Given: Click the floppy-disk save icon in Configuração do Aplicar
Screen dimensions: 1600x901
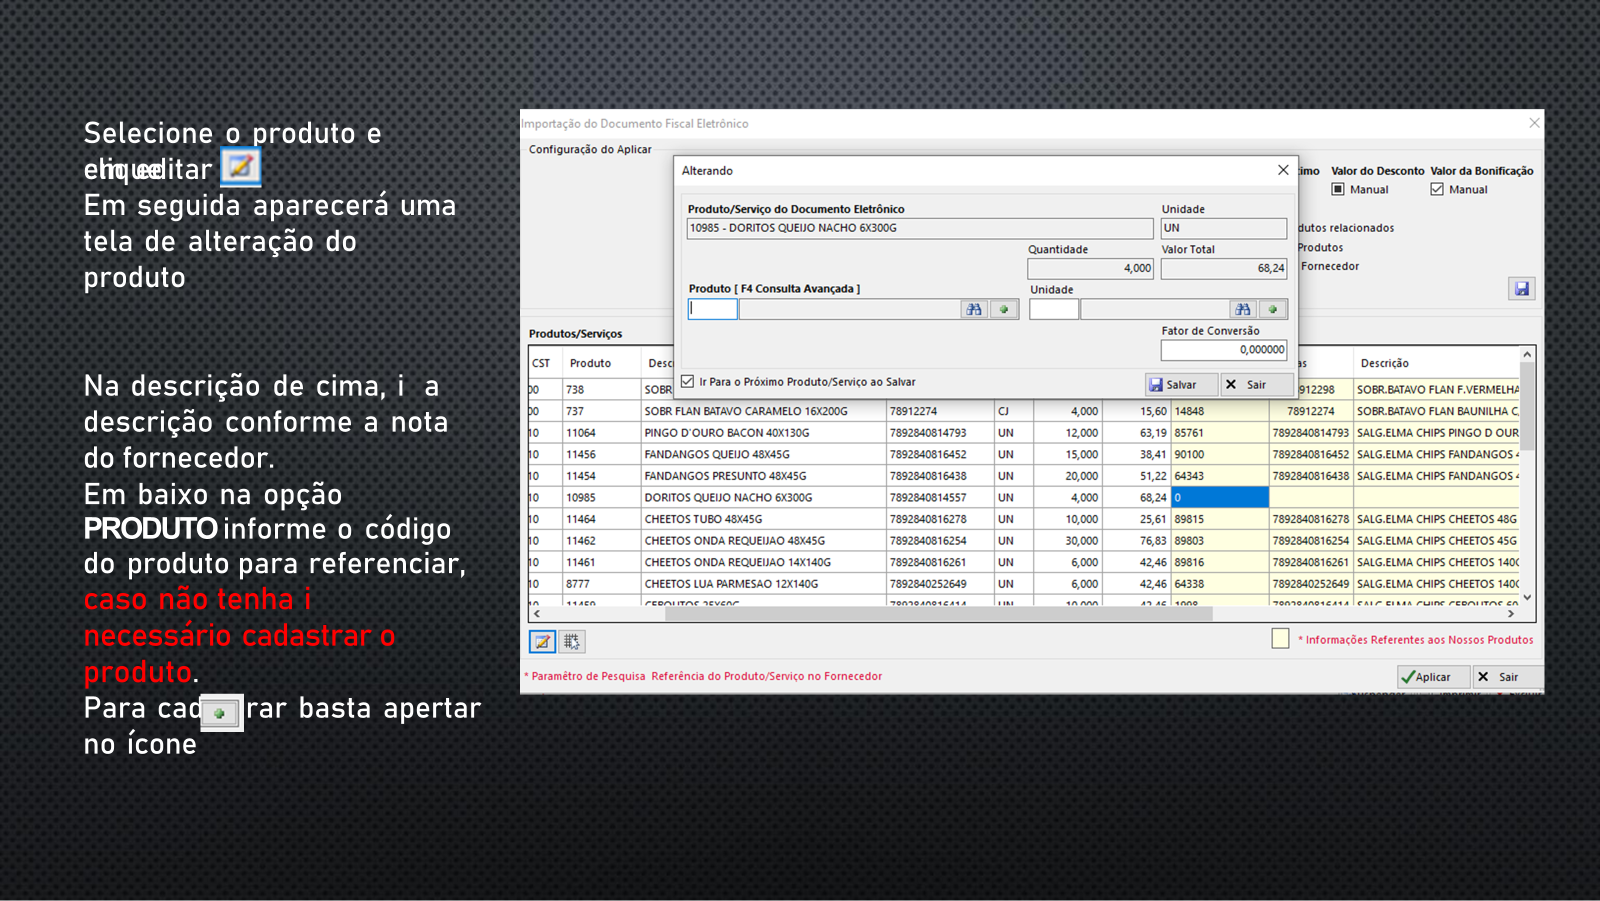Looking at the screenshot, I should click(1522, 289).
